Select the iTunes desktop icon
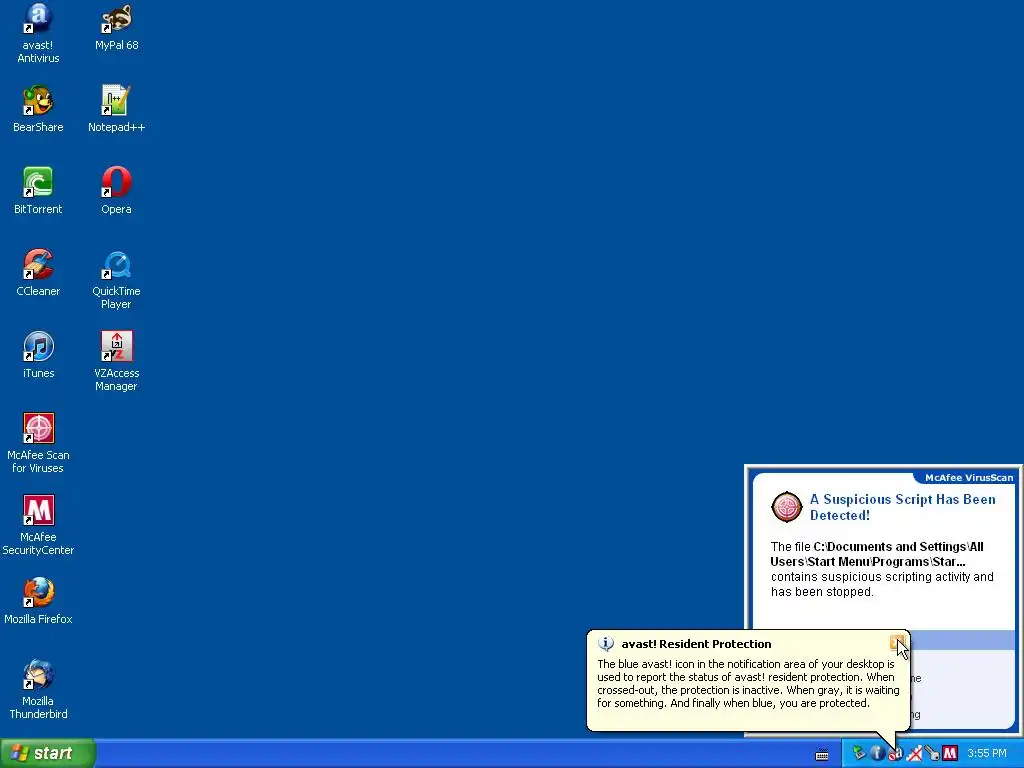 (x=38, y=355)
